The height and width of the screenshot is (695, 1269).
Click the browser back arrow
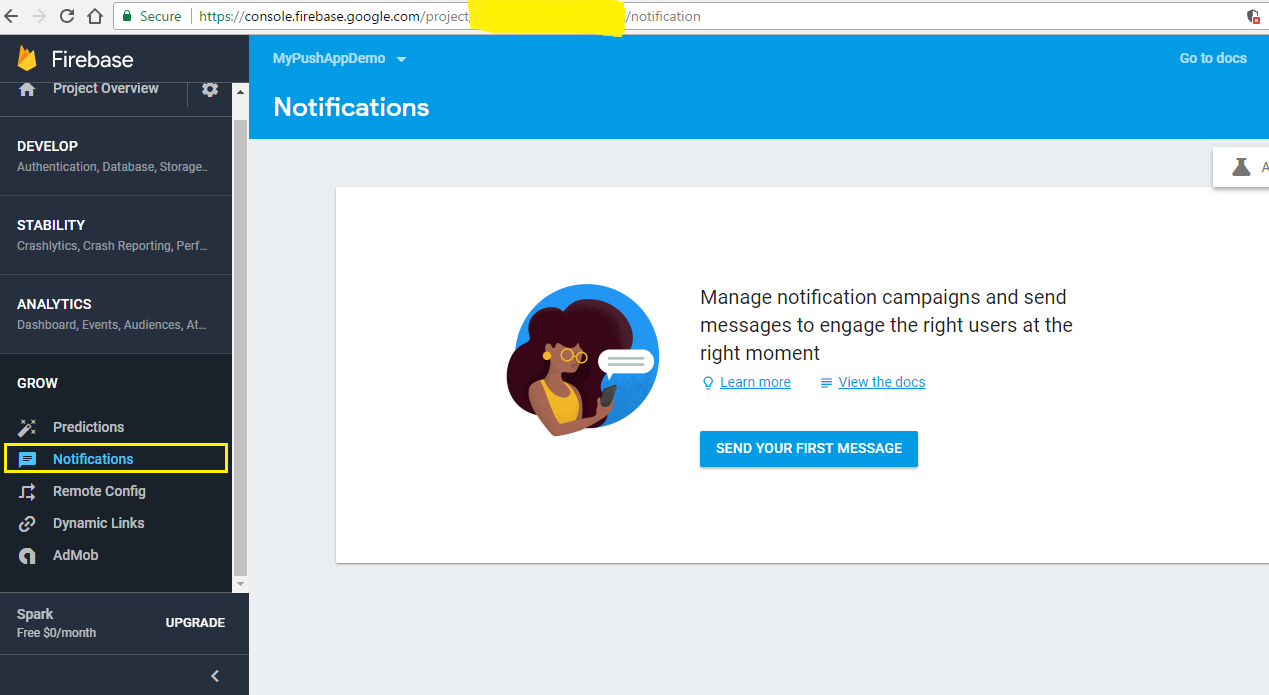tap(12, 16)
